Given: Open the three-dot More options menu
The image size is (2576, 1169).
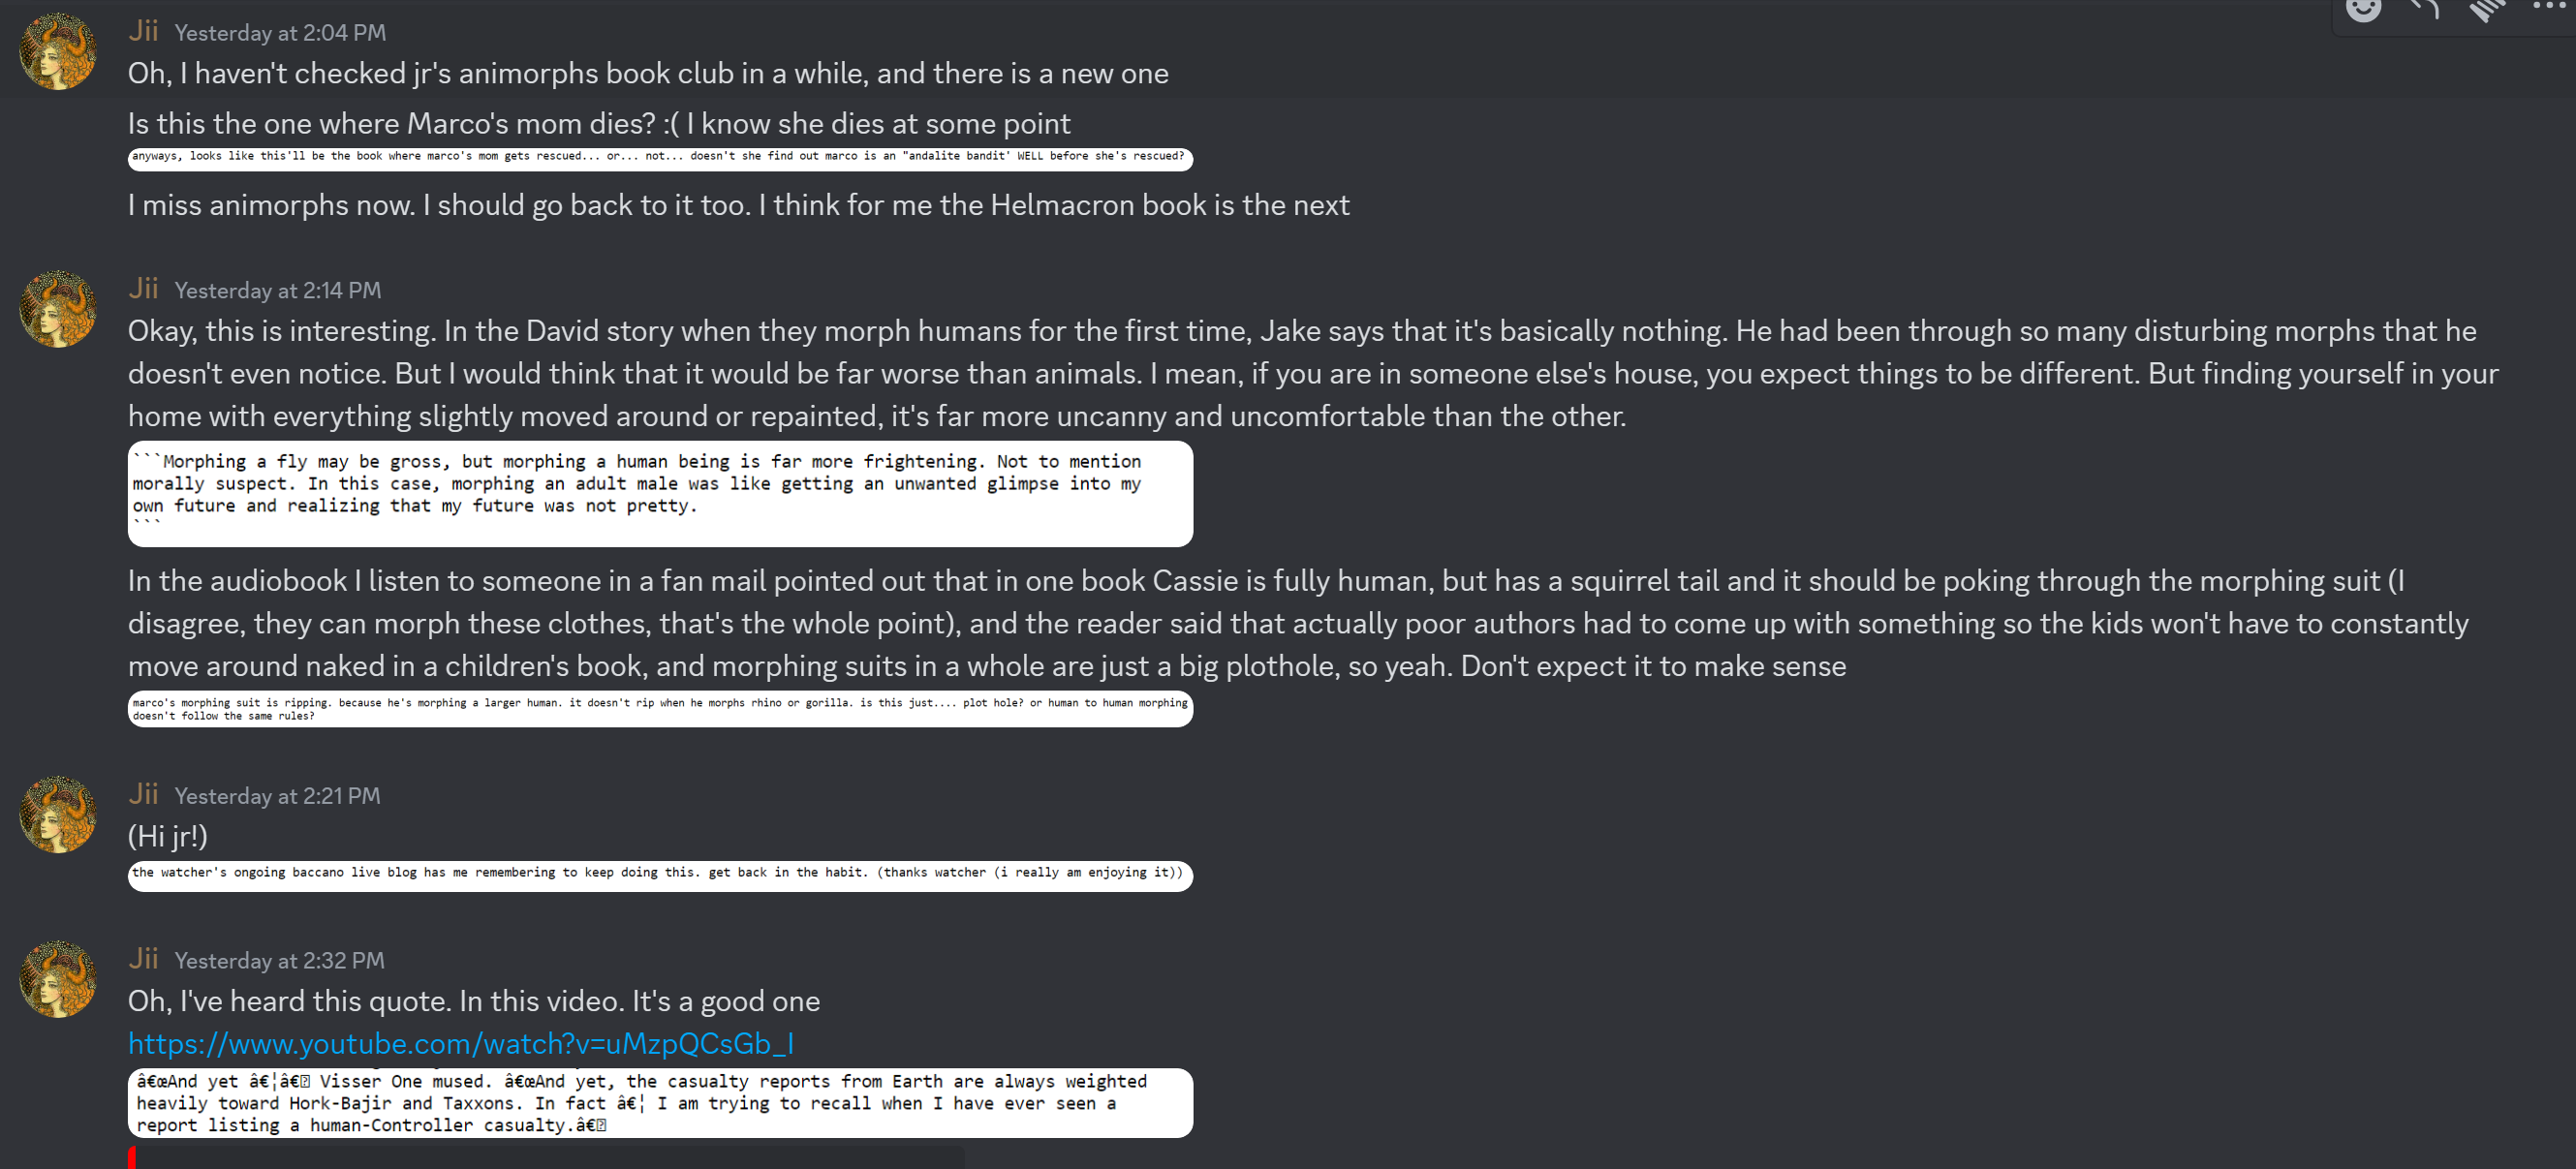Looking at the screenshot, I should tap(2549, 8).
